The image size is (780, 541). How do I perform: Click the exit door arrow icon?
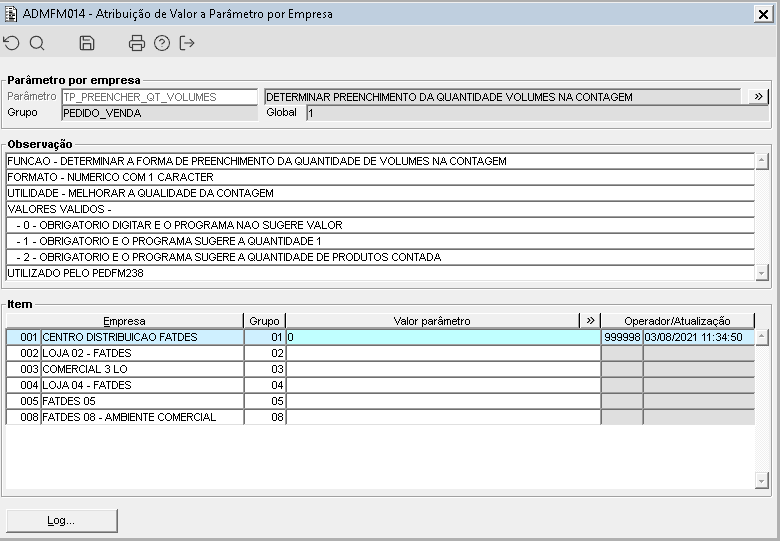[187, 43]
